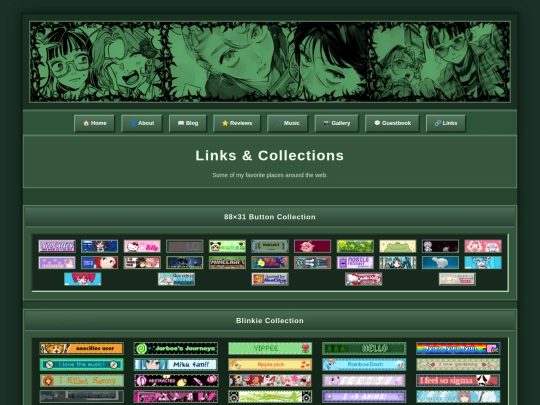
Task: Click the pink Jigglypuff maroon 88x31 button
Action: (x=312, y=246)
